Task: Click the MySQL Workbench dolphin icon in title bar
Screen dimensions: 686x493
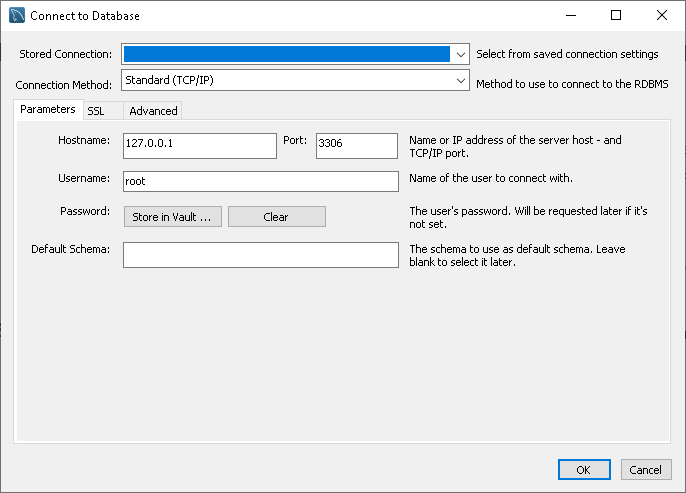Action: [x=17, y=15]
